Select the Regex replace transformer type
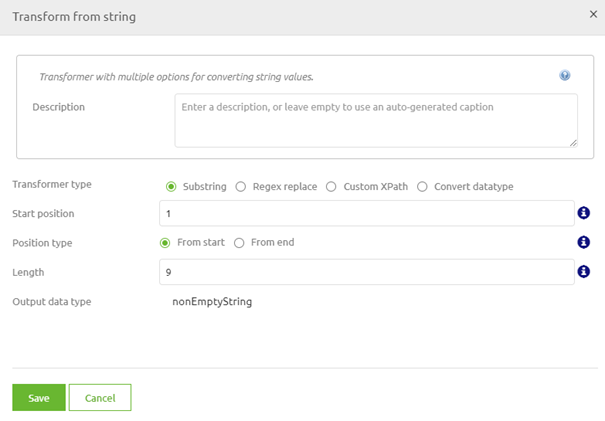Image resolution: width=605 pixels, height=421 pixels. click(x=241, y=187)
